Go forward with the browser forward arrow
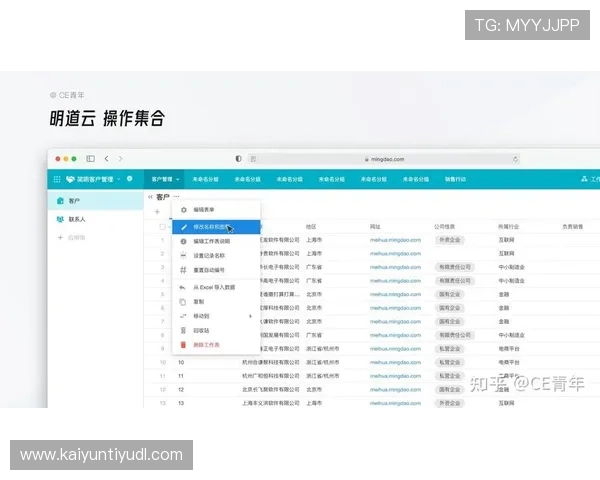 click(121, 159)
